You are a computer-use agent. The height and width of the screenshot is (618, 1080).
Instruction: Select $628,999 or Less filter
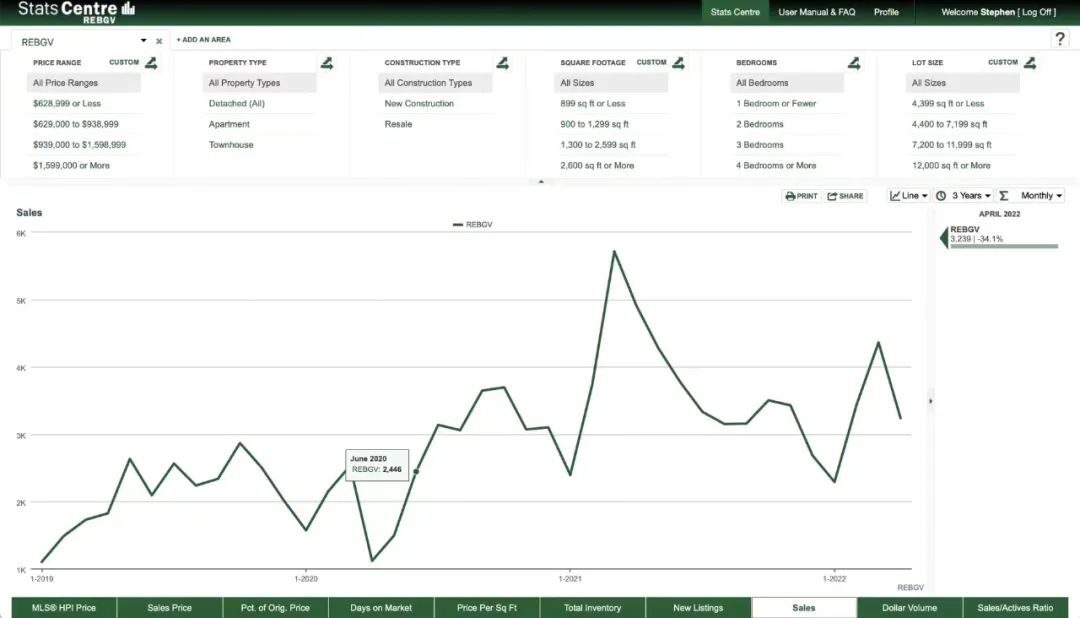point(67,103)
